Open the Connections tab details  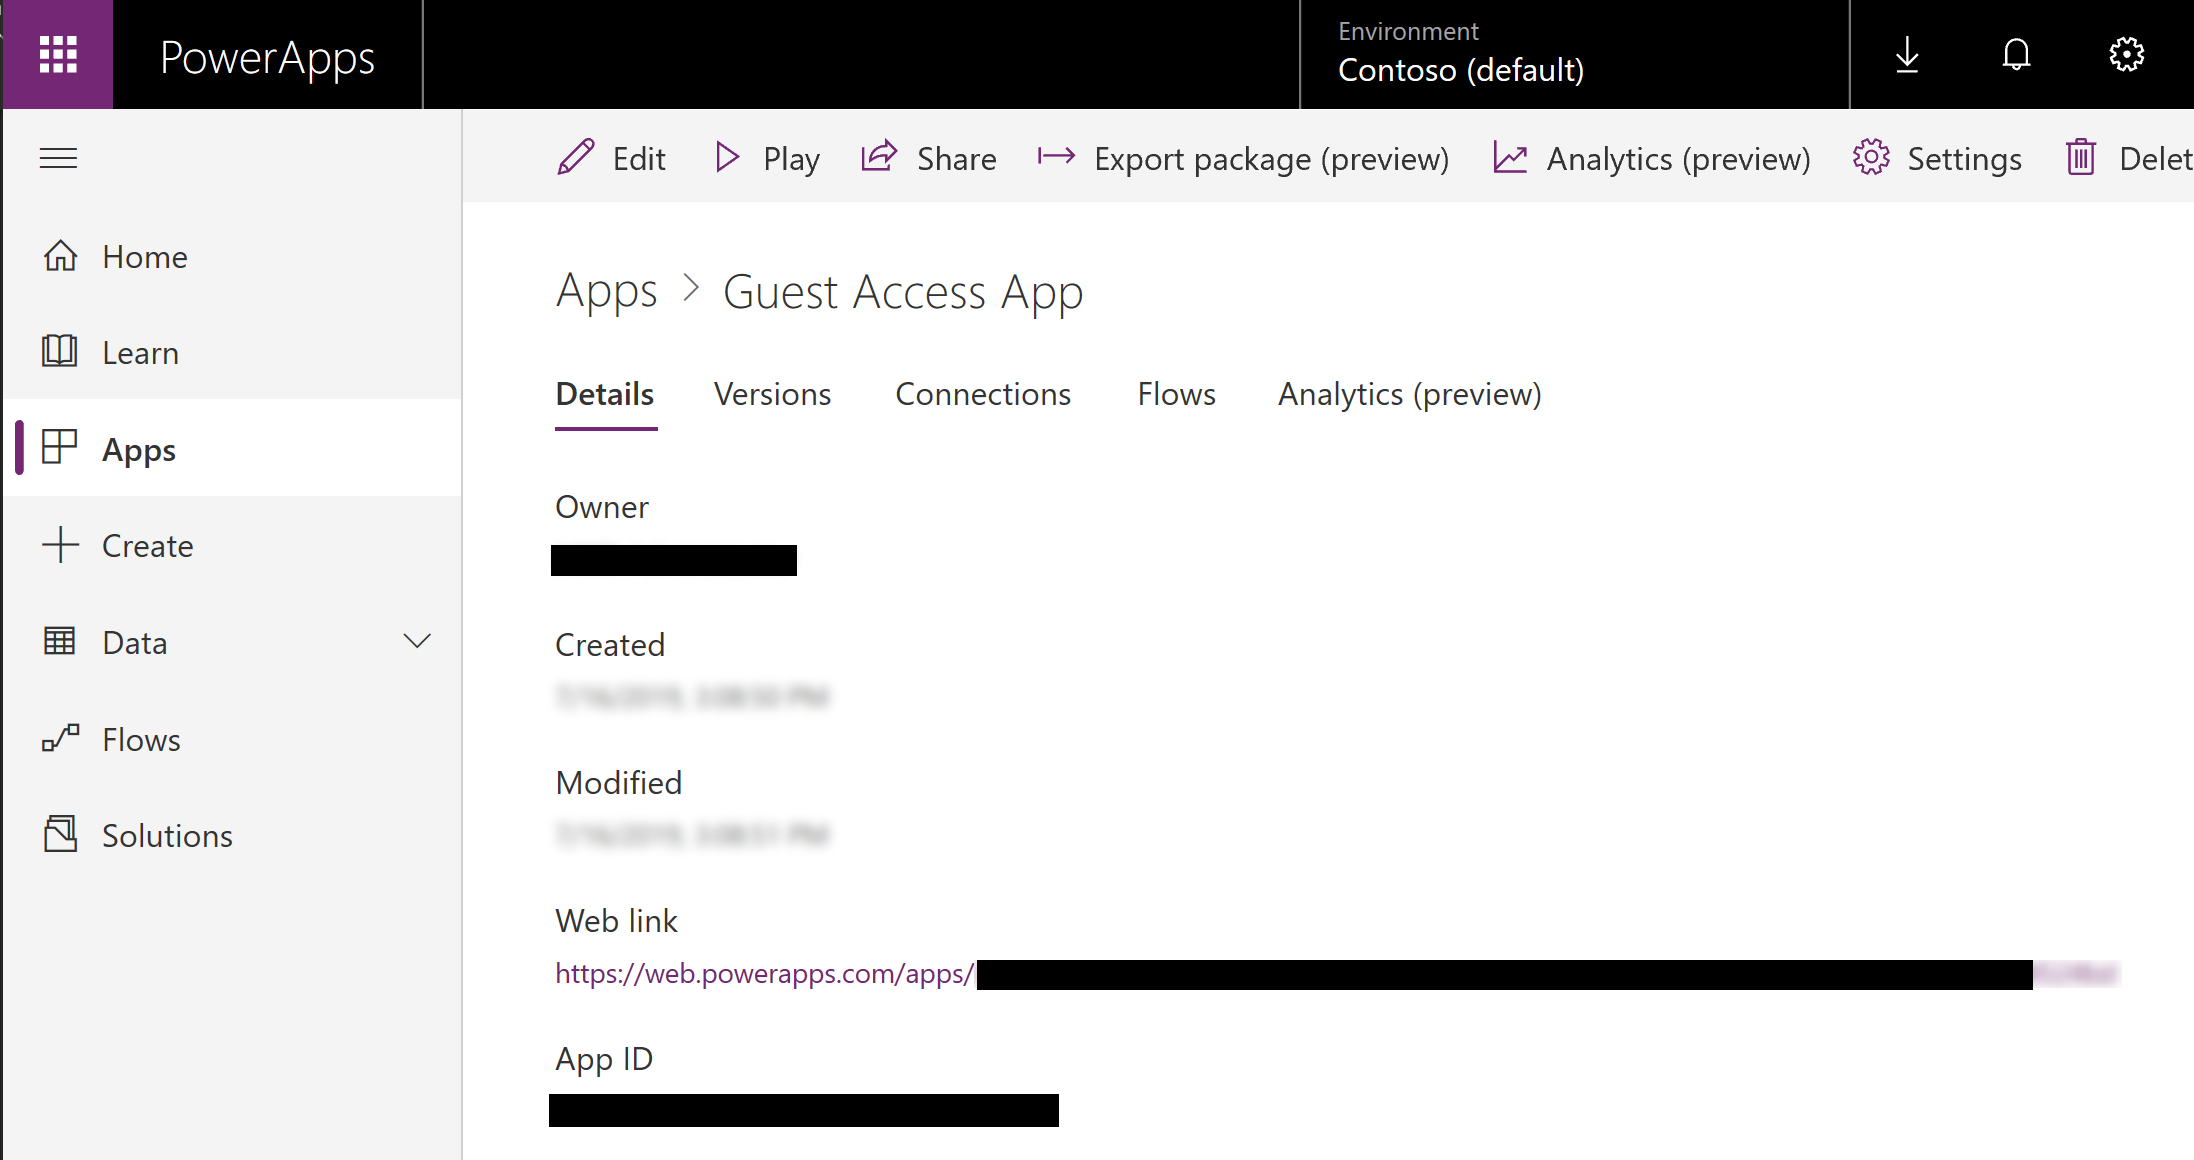tap(984, 393)
